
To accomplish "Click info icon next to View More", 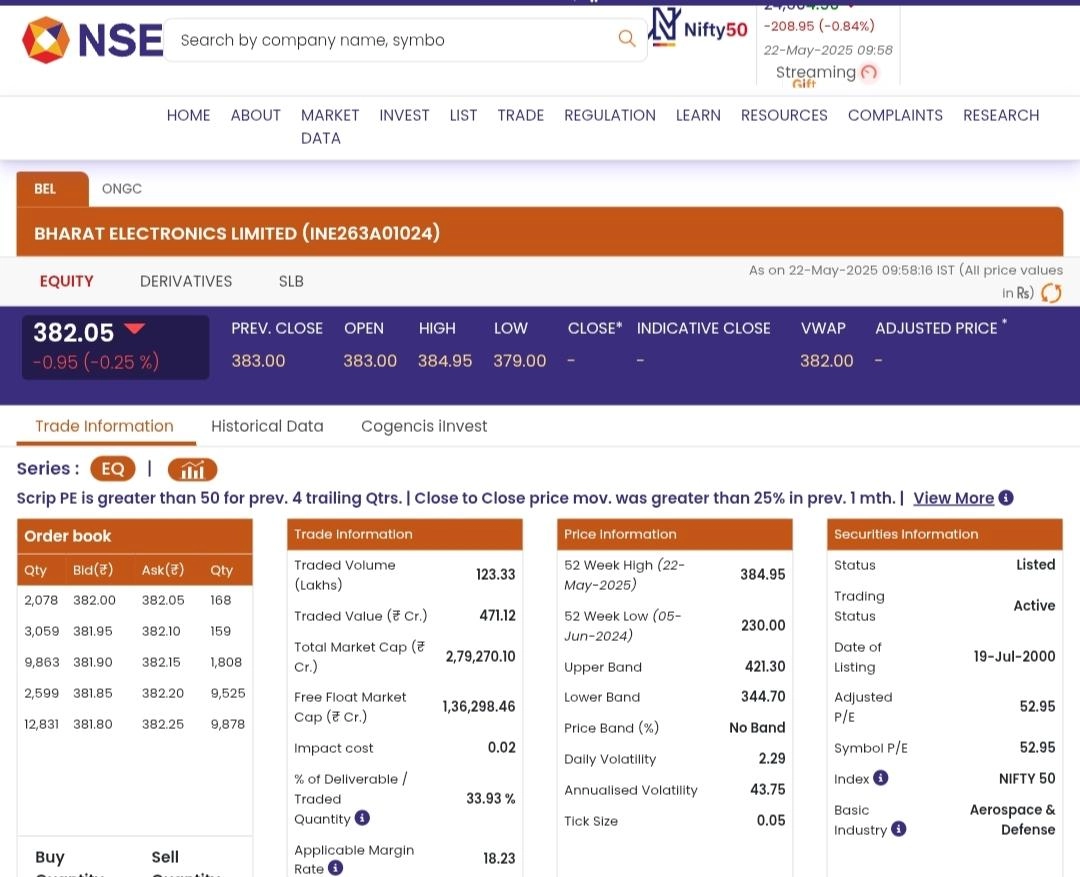I will tap(1006, 498).
